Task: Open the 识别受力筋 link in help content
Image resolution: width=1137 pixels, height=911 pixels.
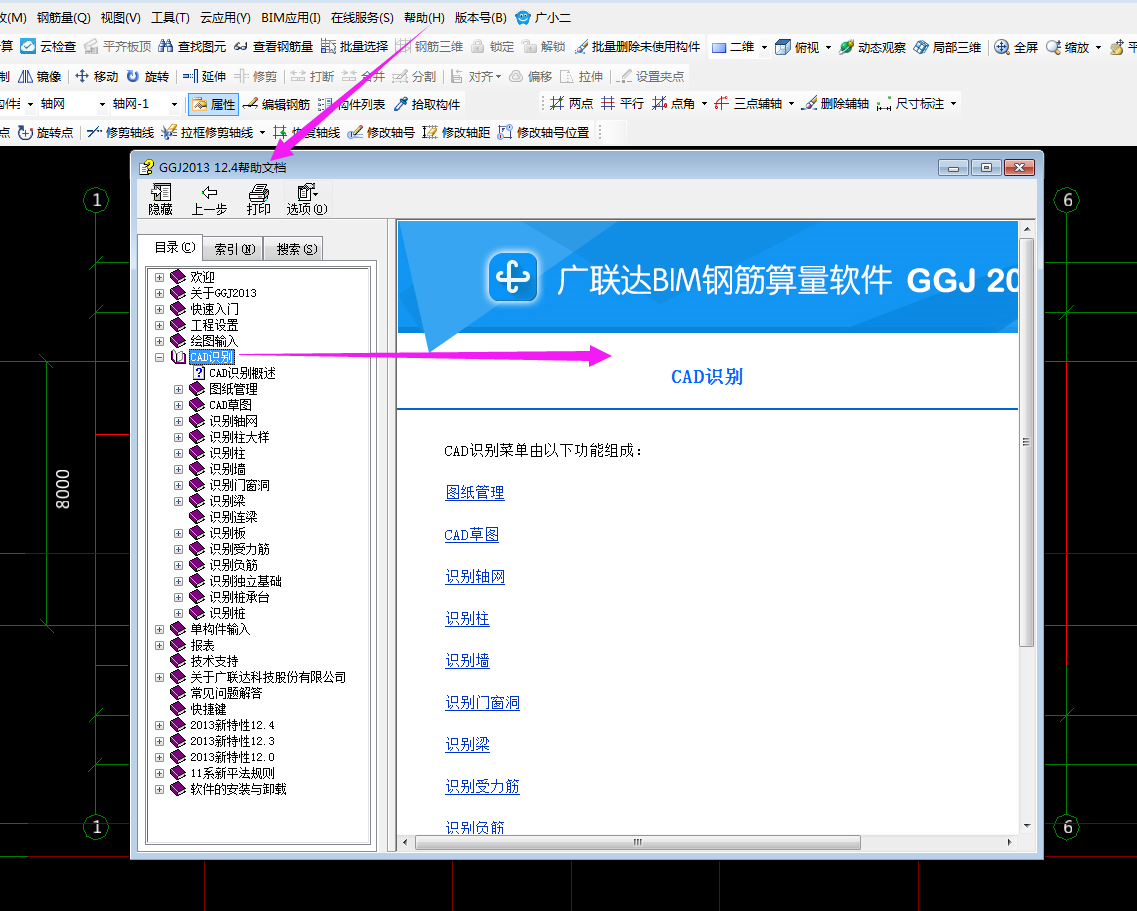Action: click(x=482, y=787)
